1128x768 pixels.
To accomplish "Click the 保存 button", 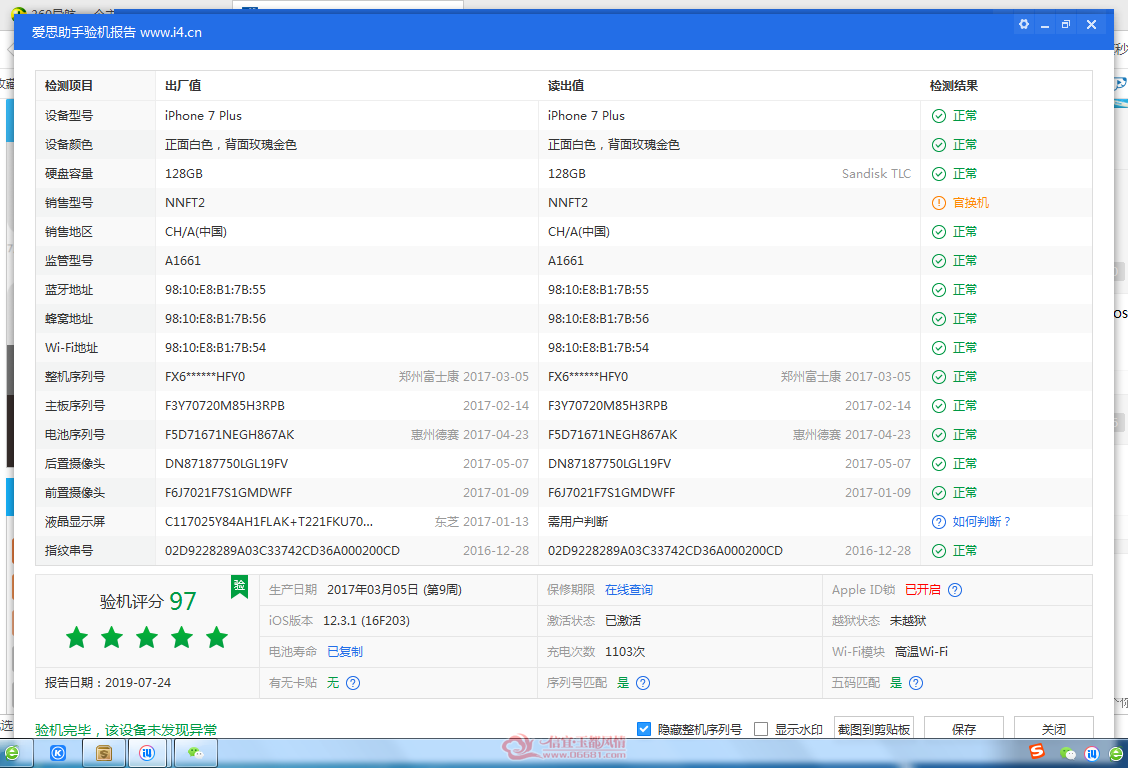I will tap(964, 728).
